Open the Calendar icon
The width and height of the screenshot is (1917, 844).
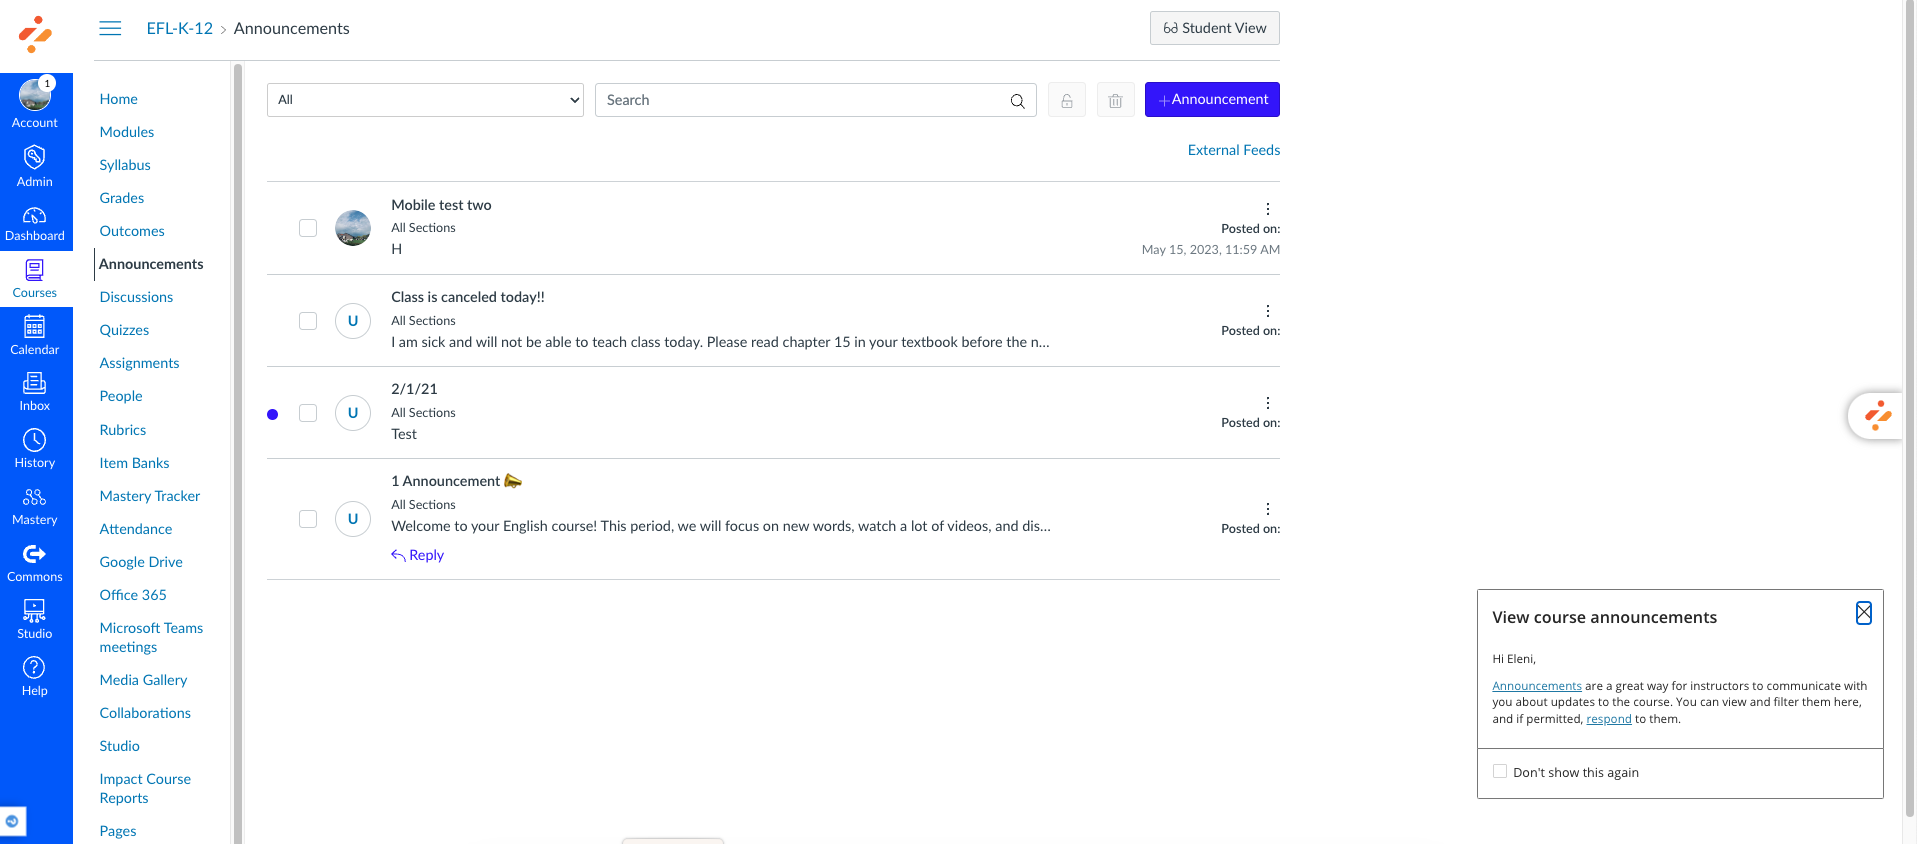click(x=35, y=327)
